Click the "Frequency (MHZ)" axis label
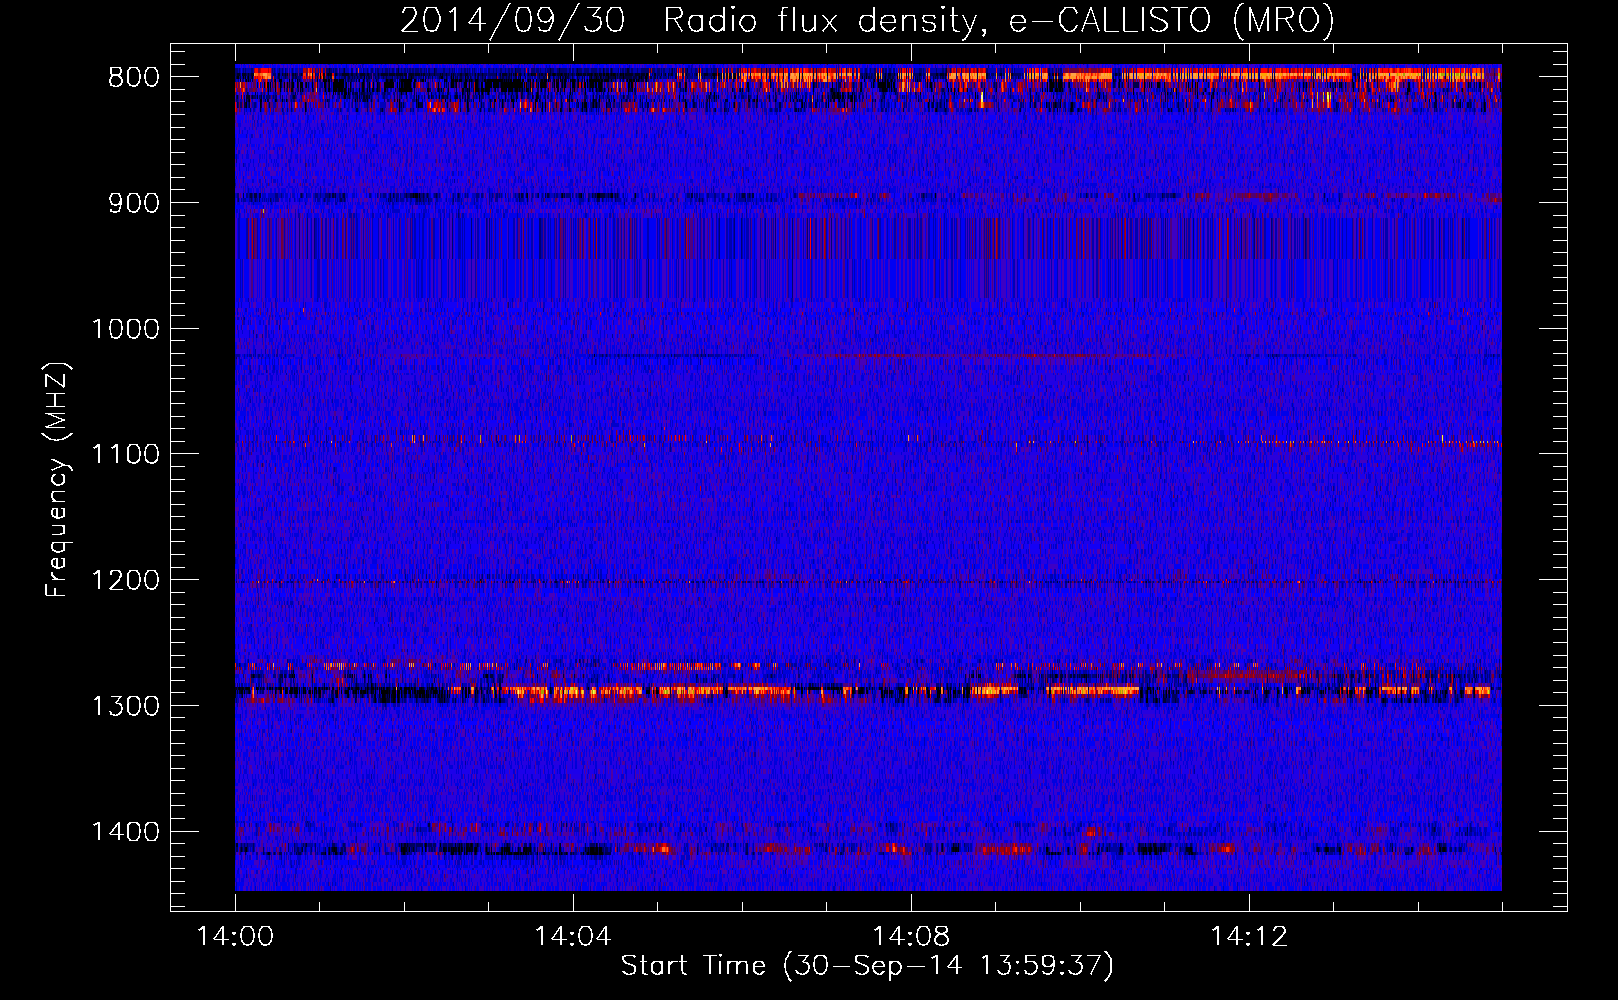The width and height of the screenshot is (1618, 1000). point(57,480)
